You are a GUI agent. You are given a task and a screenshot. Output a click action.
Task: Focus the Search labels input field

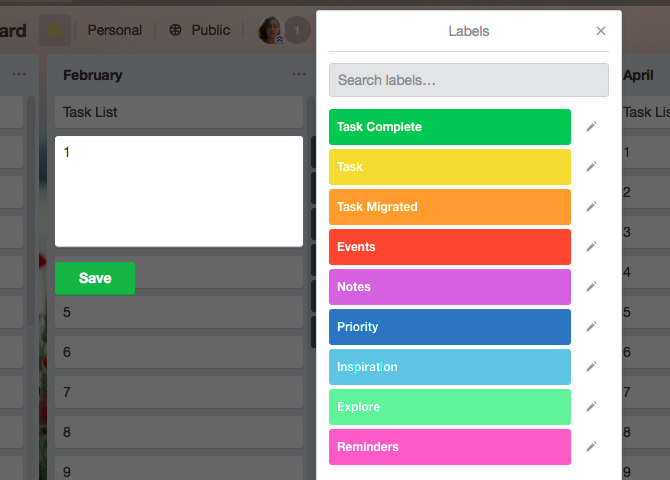[468, 80]
